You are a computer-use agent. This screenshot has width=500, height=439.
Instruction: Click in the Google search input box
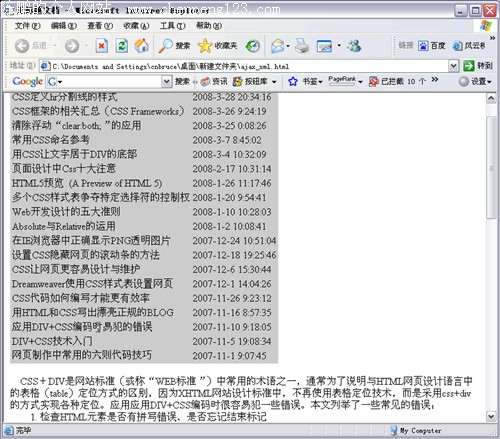pyautogui.click(x=109, y=81)
